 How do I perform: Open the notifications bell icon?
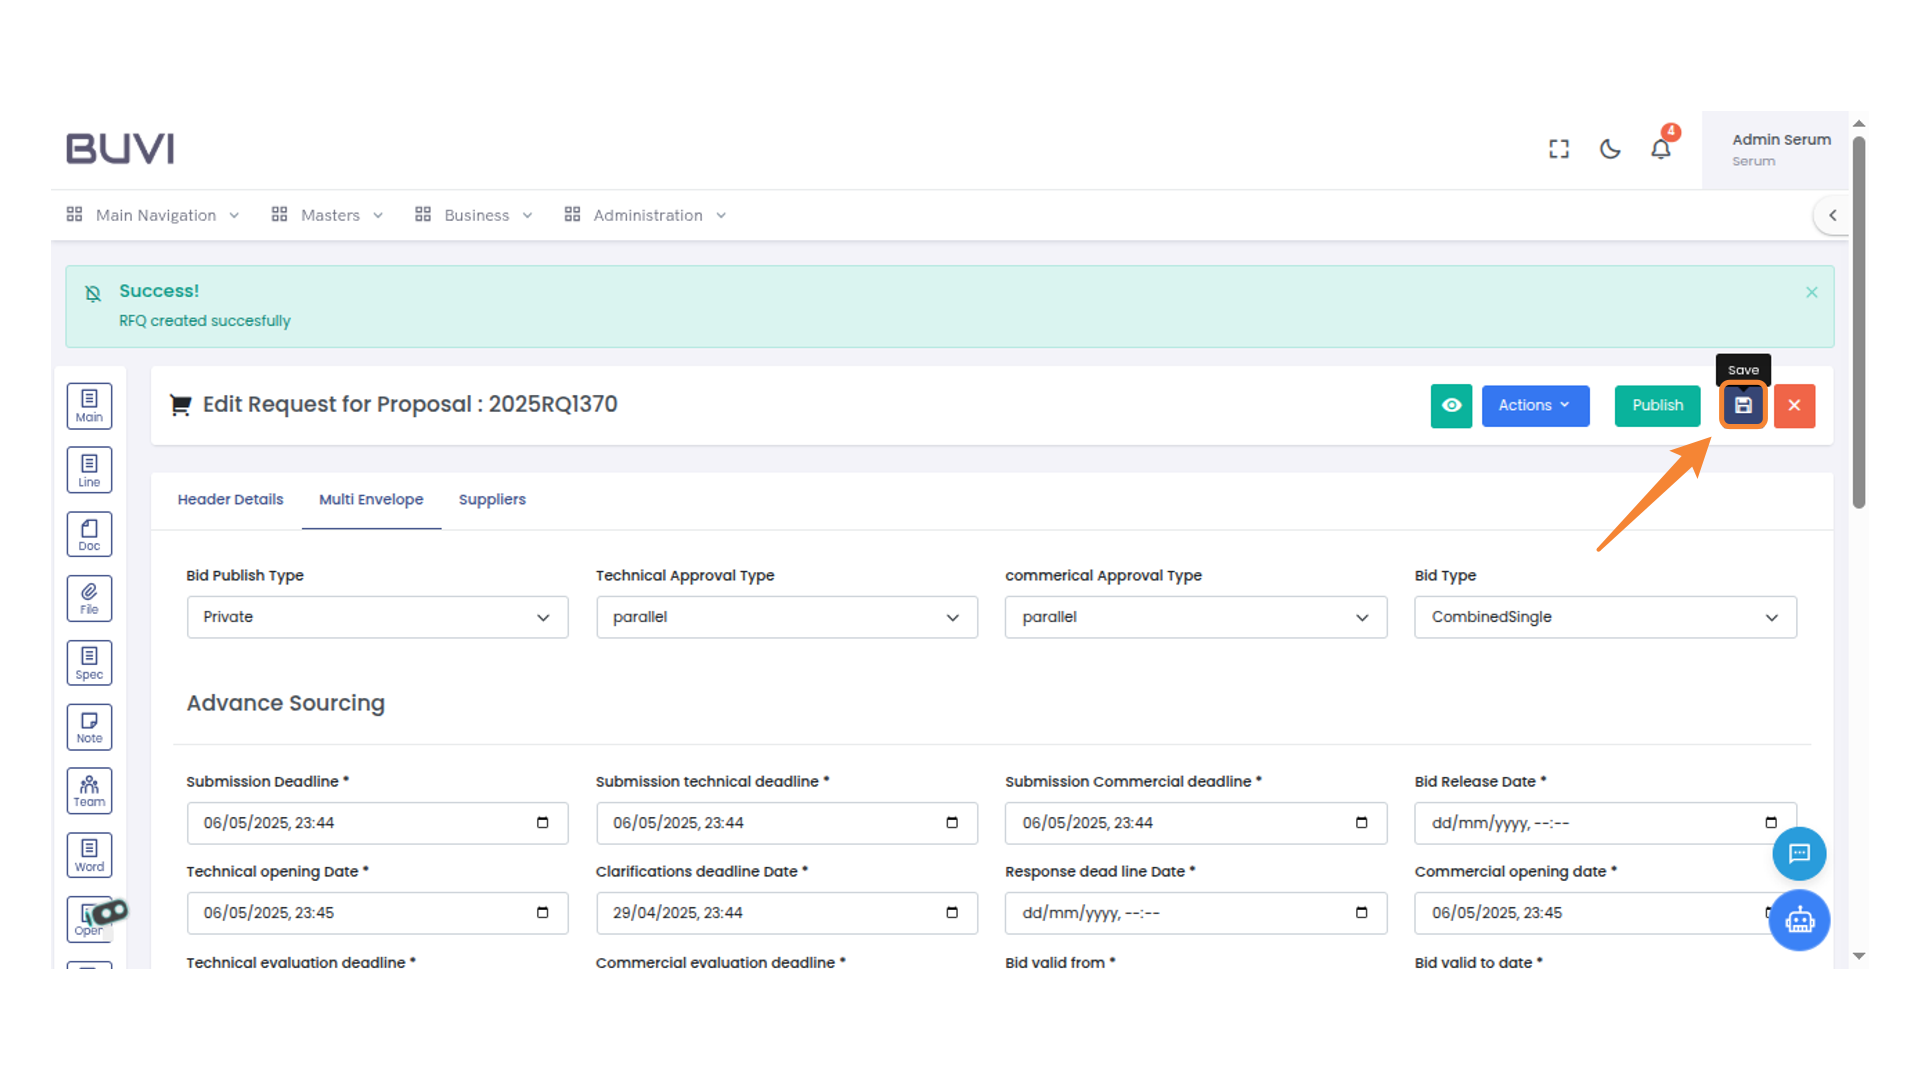[1660, 150]
